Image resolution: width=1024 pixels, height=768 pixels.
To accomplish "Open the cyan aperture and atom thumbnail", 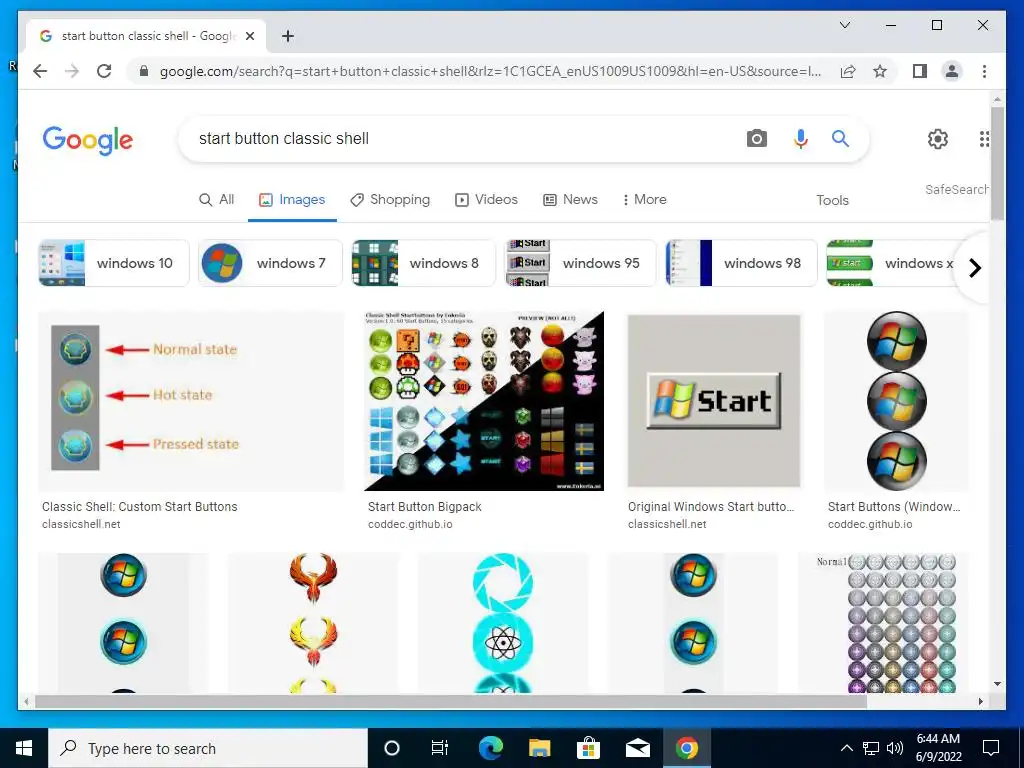I will (503, 623).
